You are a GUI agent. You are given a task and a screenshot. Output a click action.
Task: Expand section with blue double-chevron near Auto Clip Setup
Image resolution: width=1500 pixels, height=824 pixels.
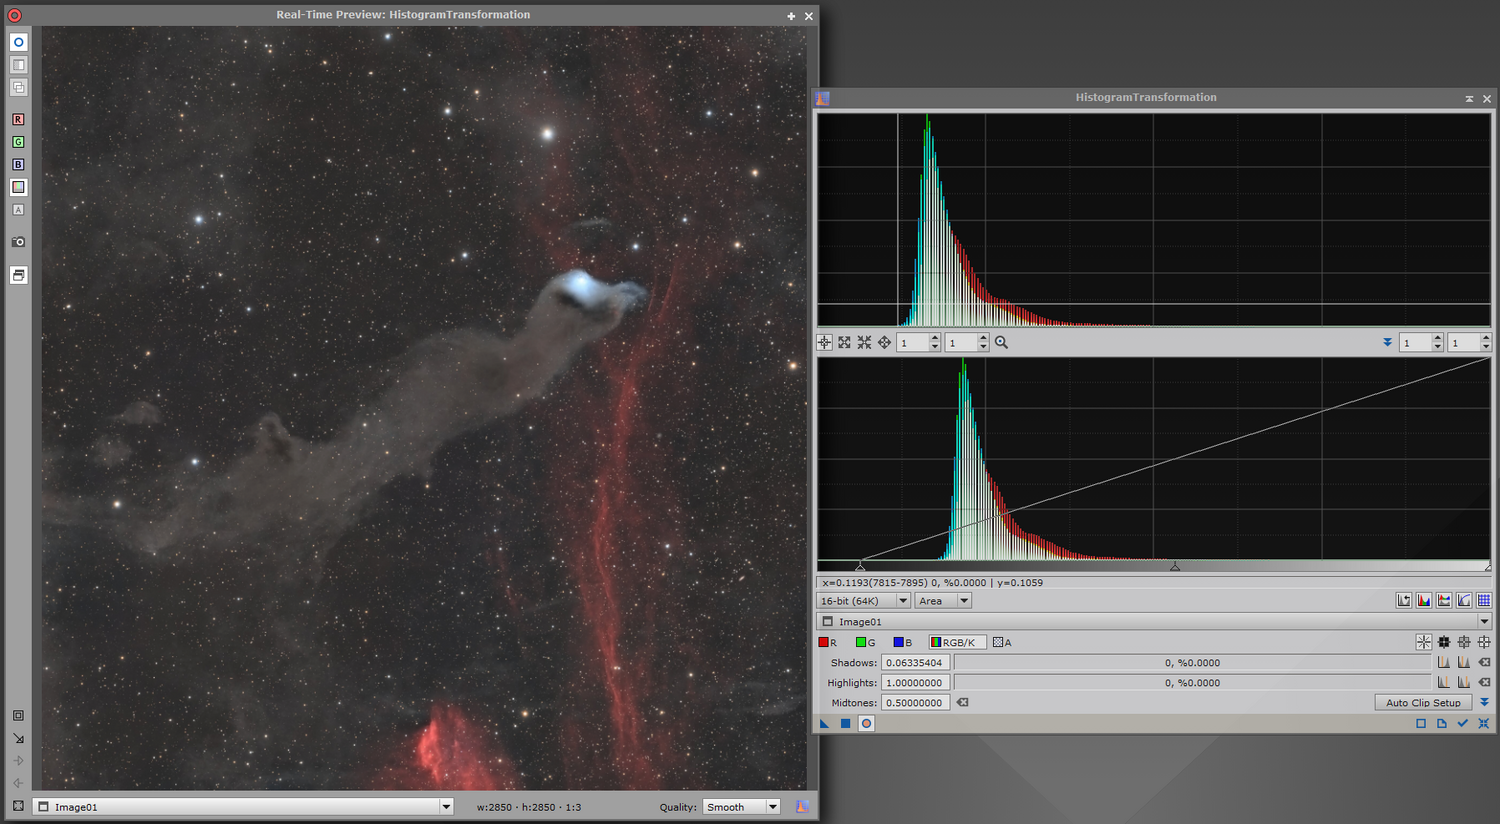click(1484, 703)
